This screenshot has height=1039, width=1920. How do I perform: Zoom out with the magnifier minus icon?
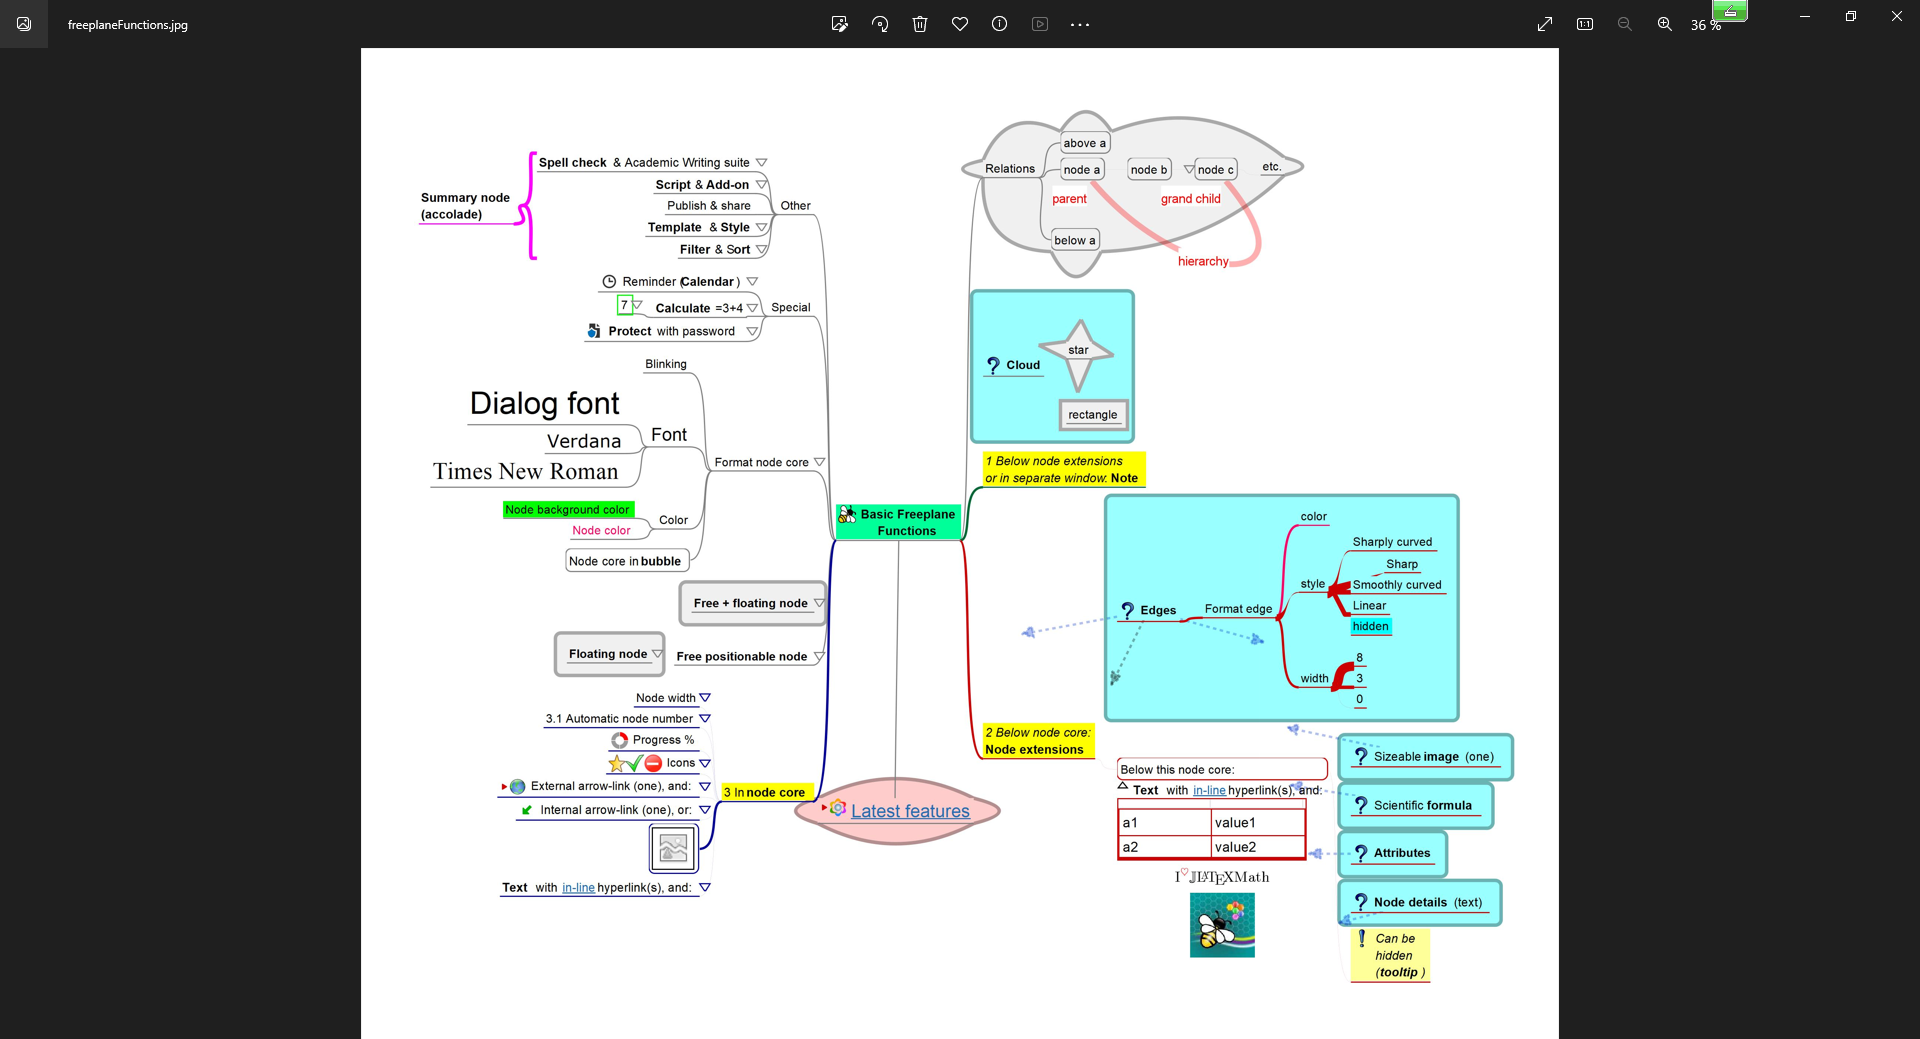(x=1624, y=24)
